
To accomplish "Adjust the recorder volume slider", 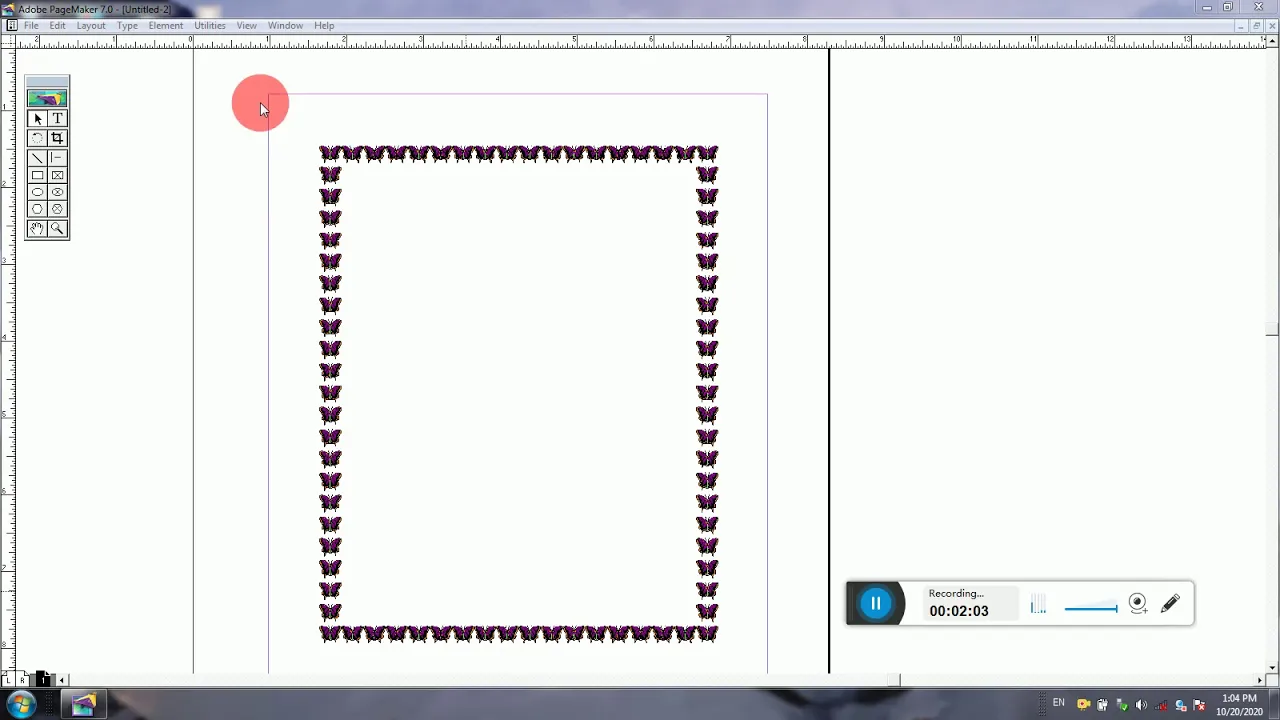I will 1091,607.
